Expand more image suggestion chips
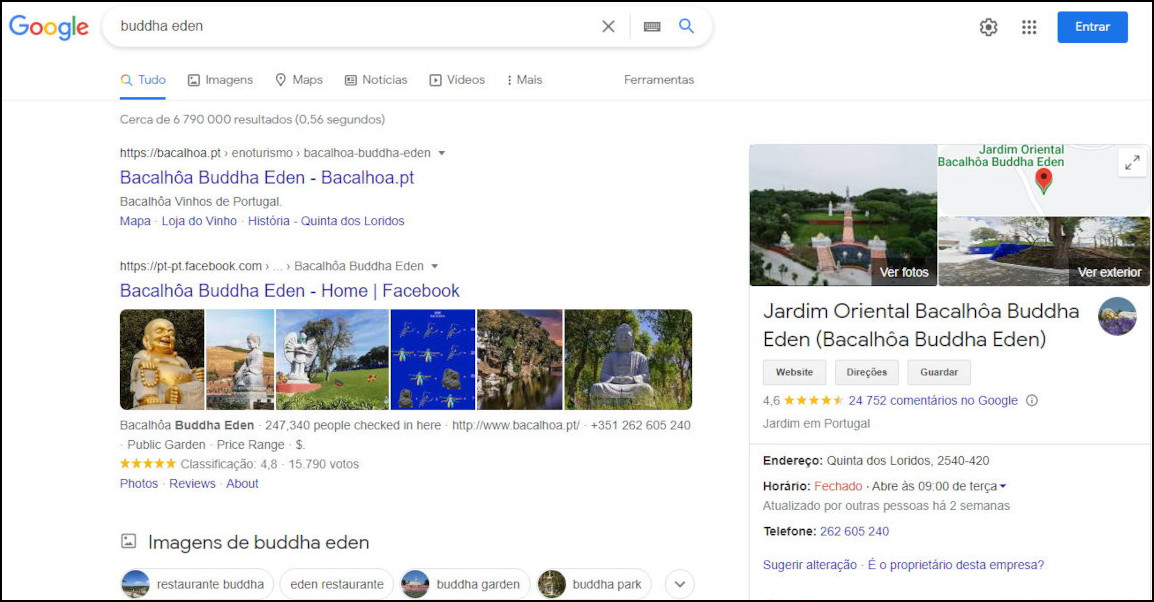Screen dimensions: 1154x602 point(679,584)
